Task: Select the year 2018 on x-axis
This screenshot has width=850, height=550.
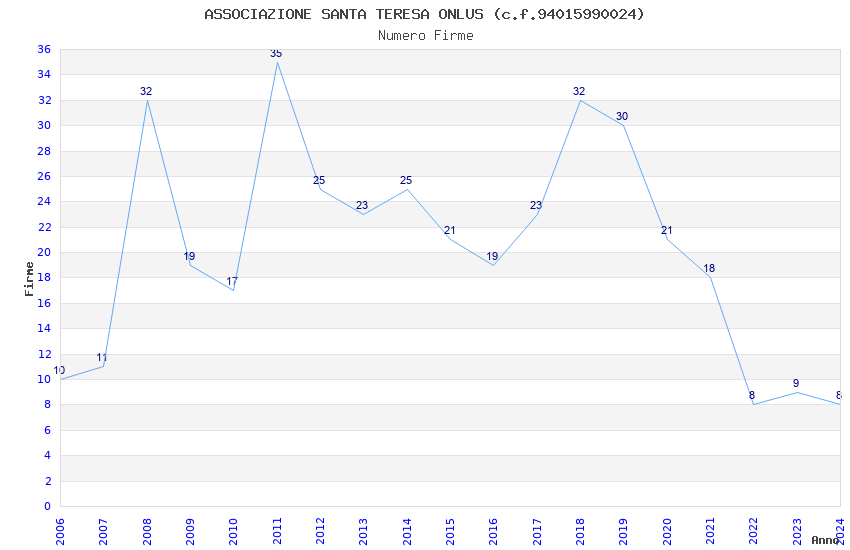Action: tap(580, 531)
